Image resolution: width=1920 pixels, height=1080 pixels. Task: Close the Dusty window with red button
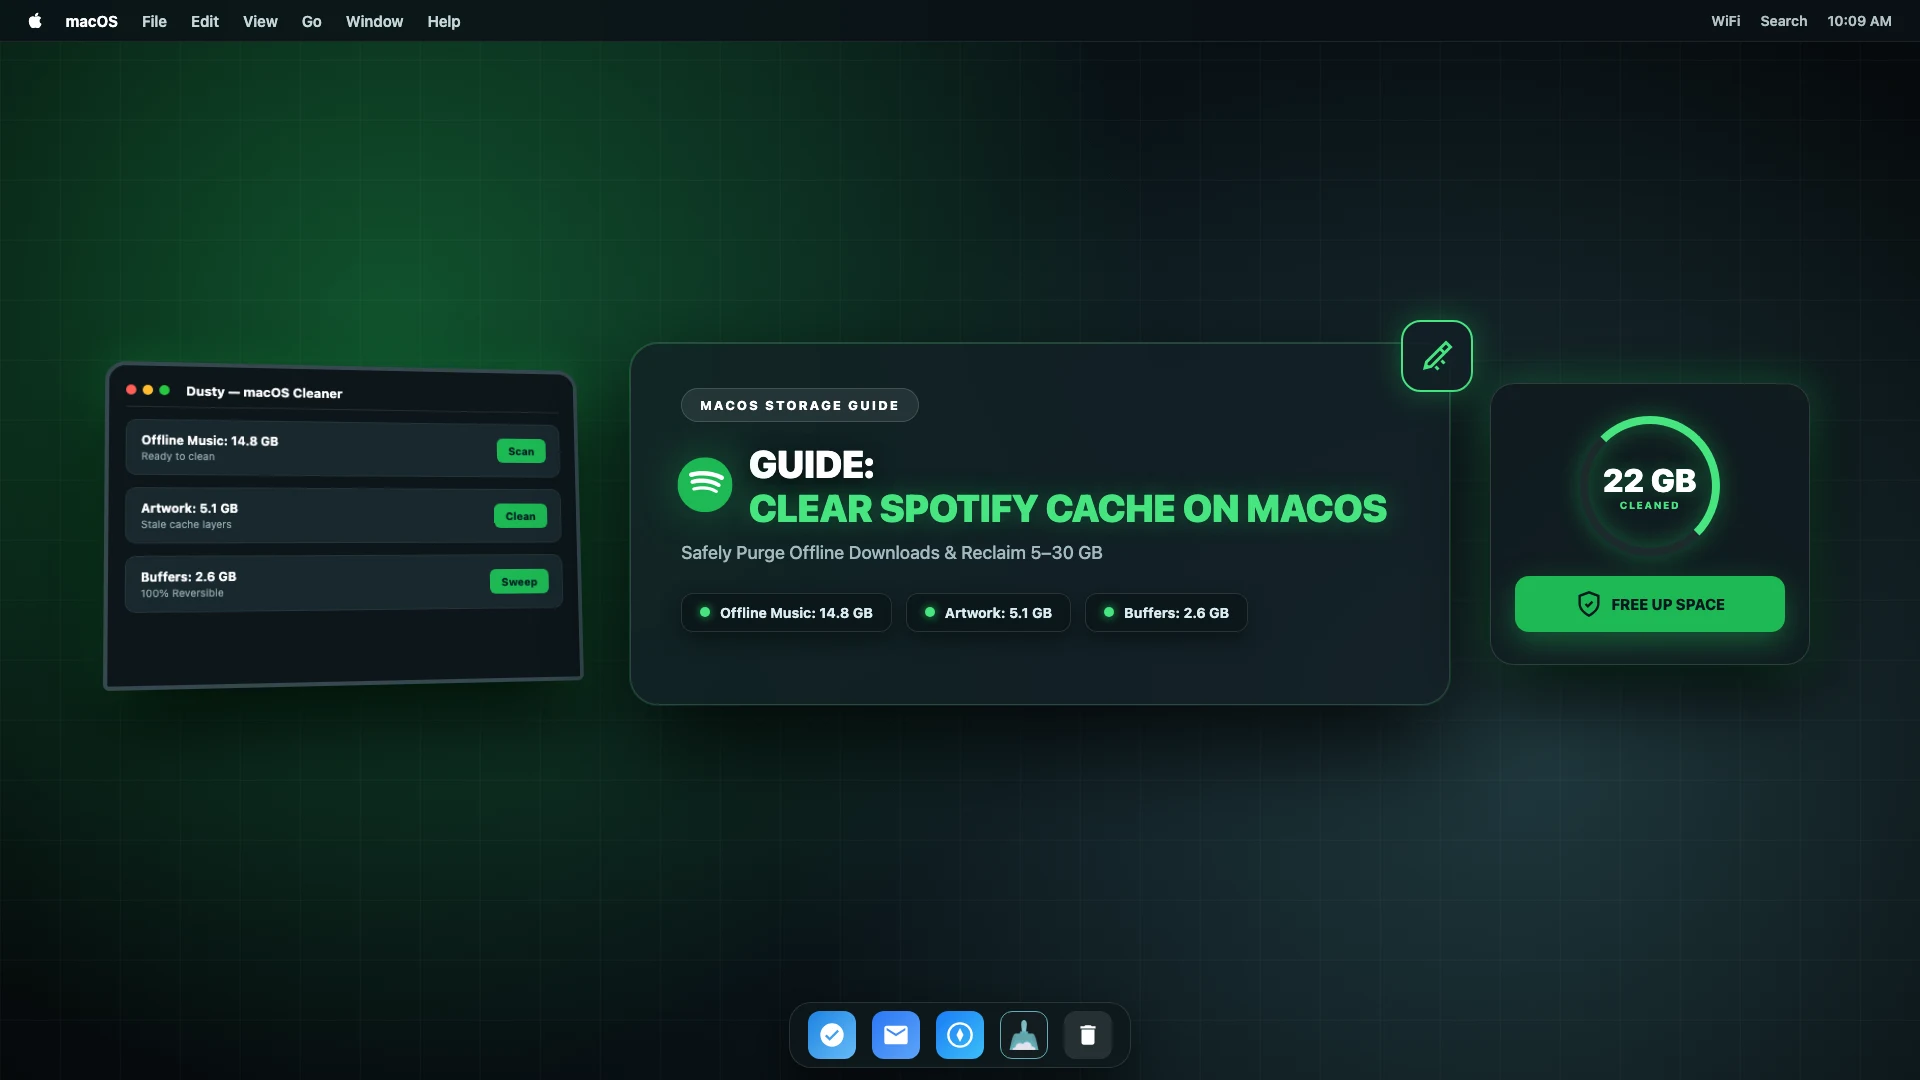131,390
